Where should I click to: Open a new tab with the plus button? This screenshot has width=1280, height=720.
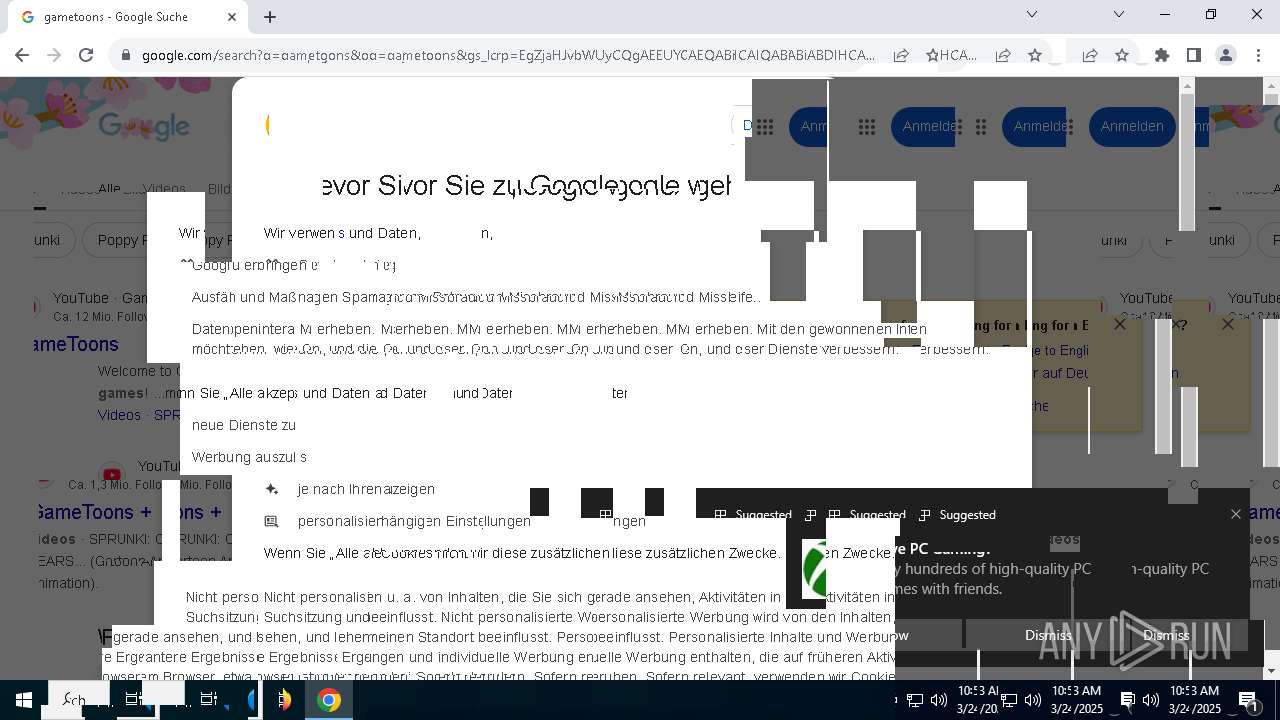[x=270, y=17]
